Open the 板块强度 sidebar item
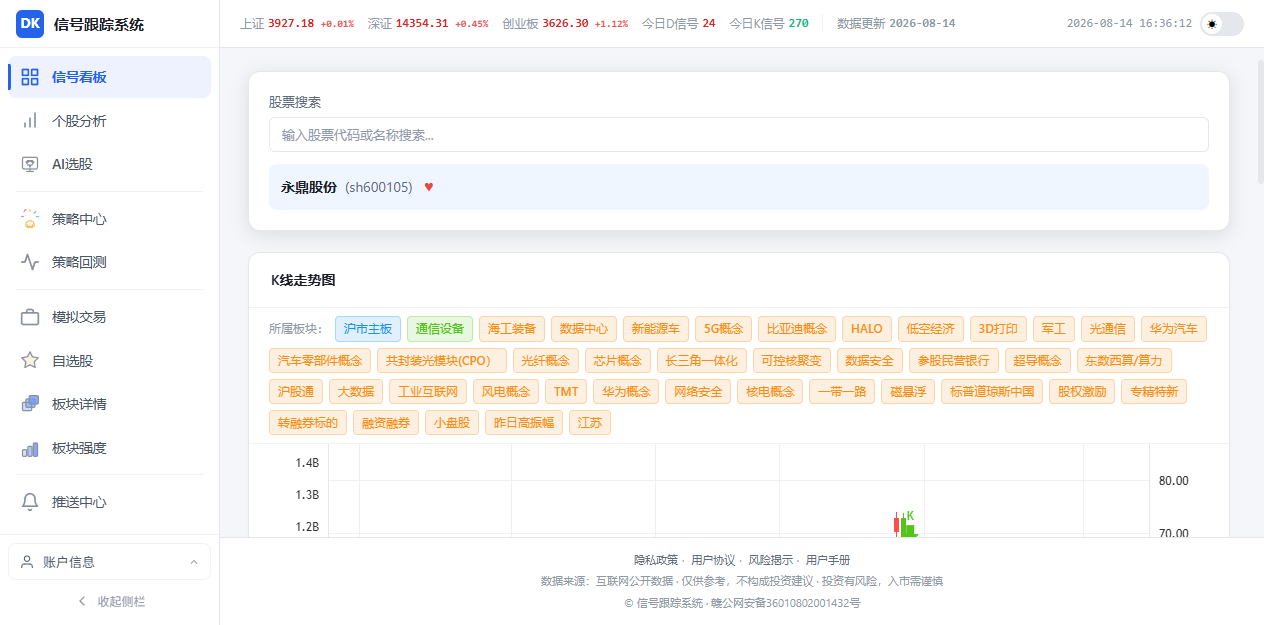This screenshot has width=1264, height=625. click(x=109, y=448)
